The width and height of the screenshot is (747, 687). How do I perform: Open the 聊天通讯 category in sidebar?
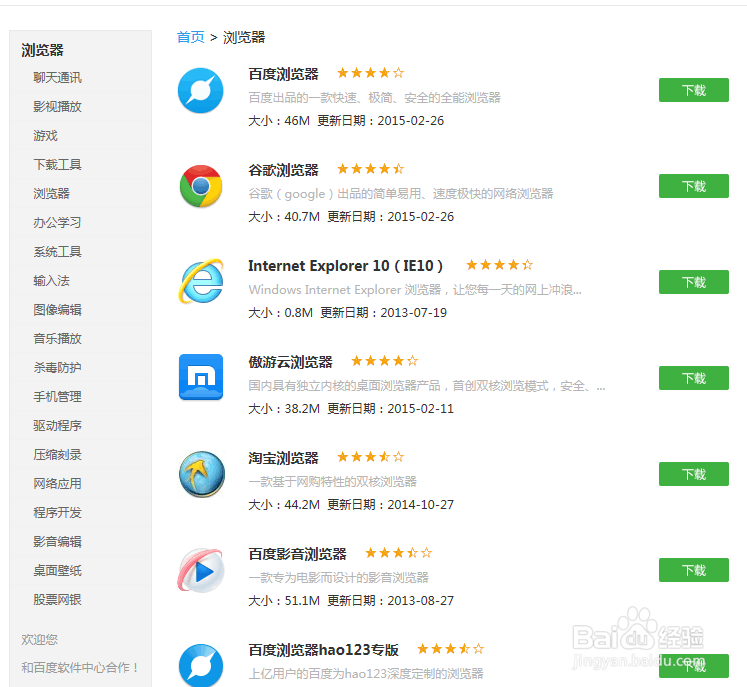pyautogui.click(x=57, y=78)
